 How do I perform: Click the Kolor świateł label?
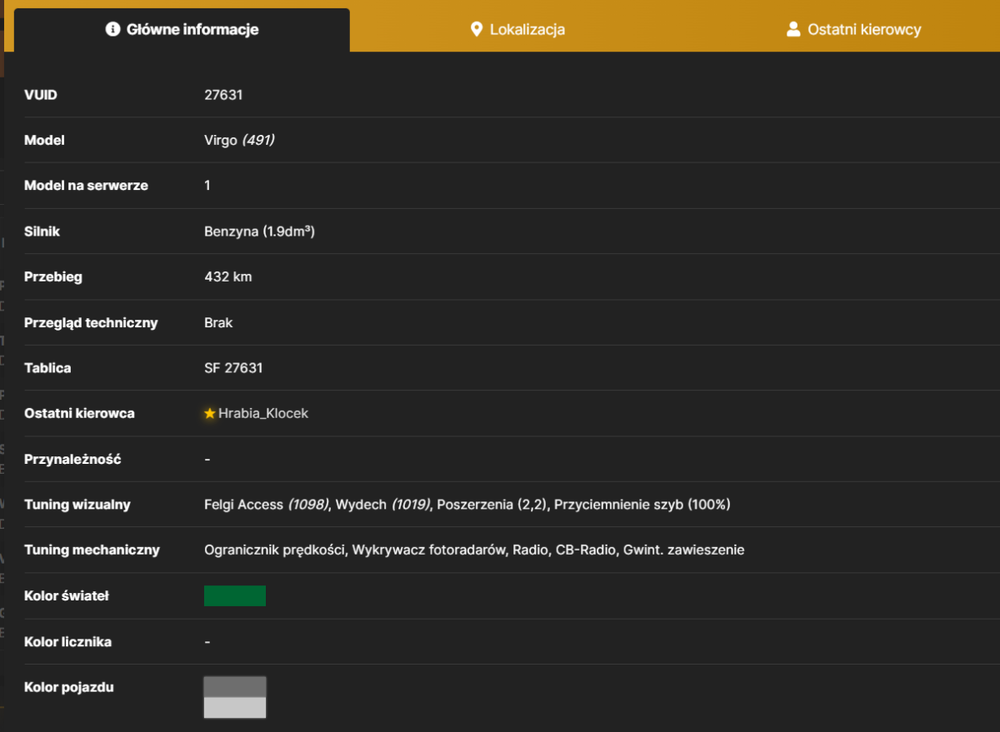(x=66, y=596)
